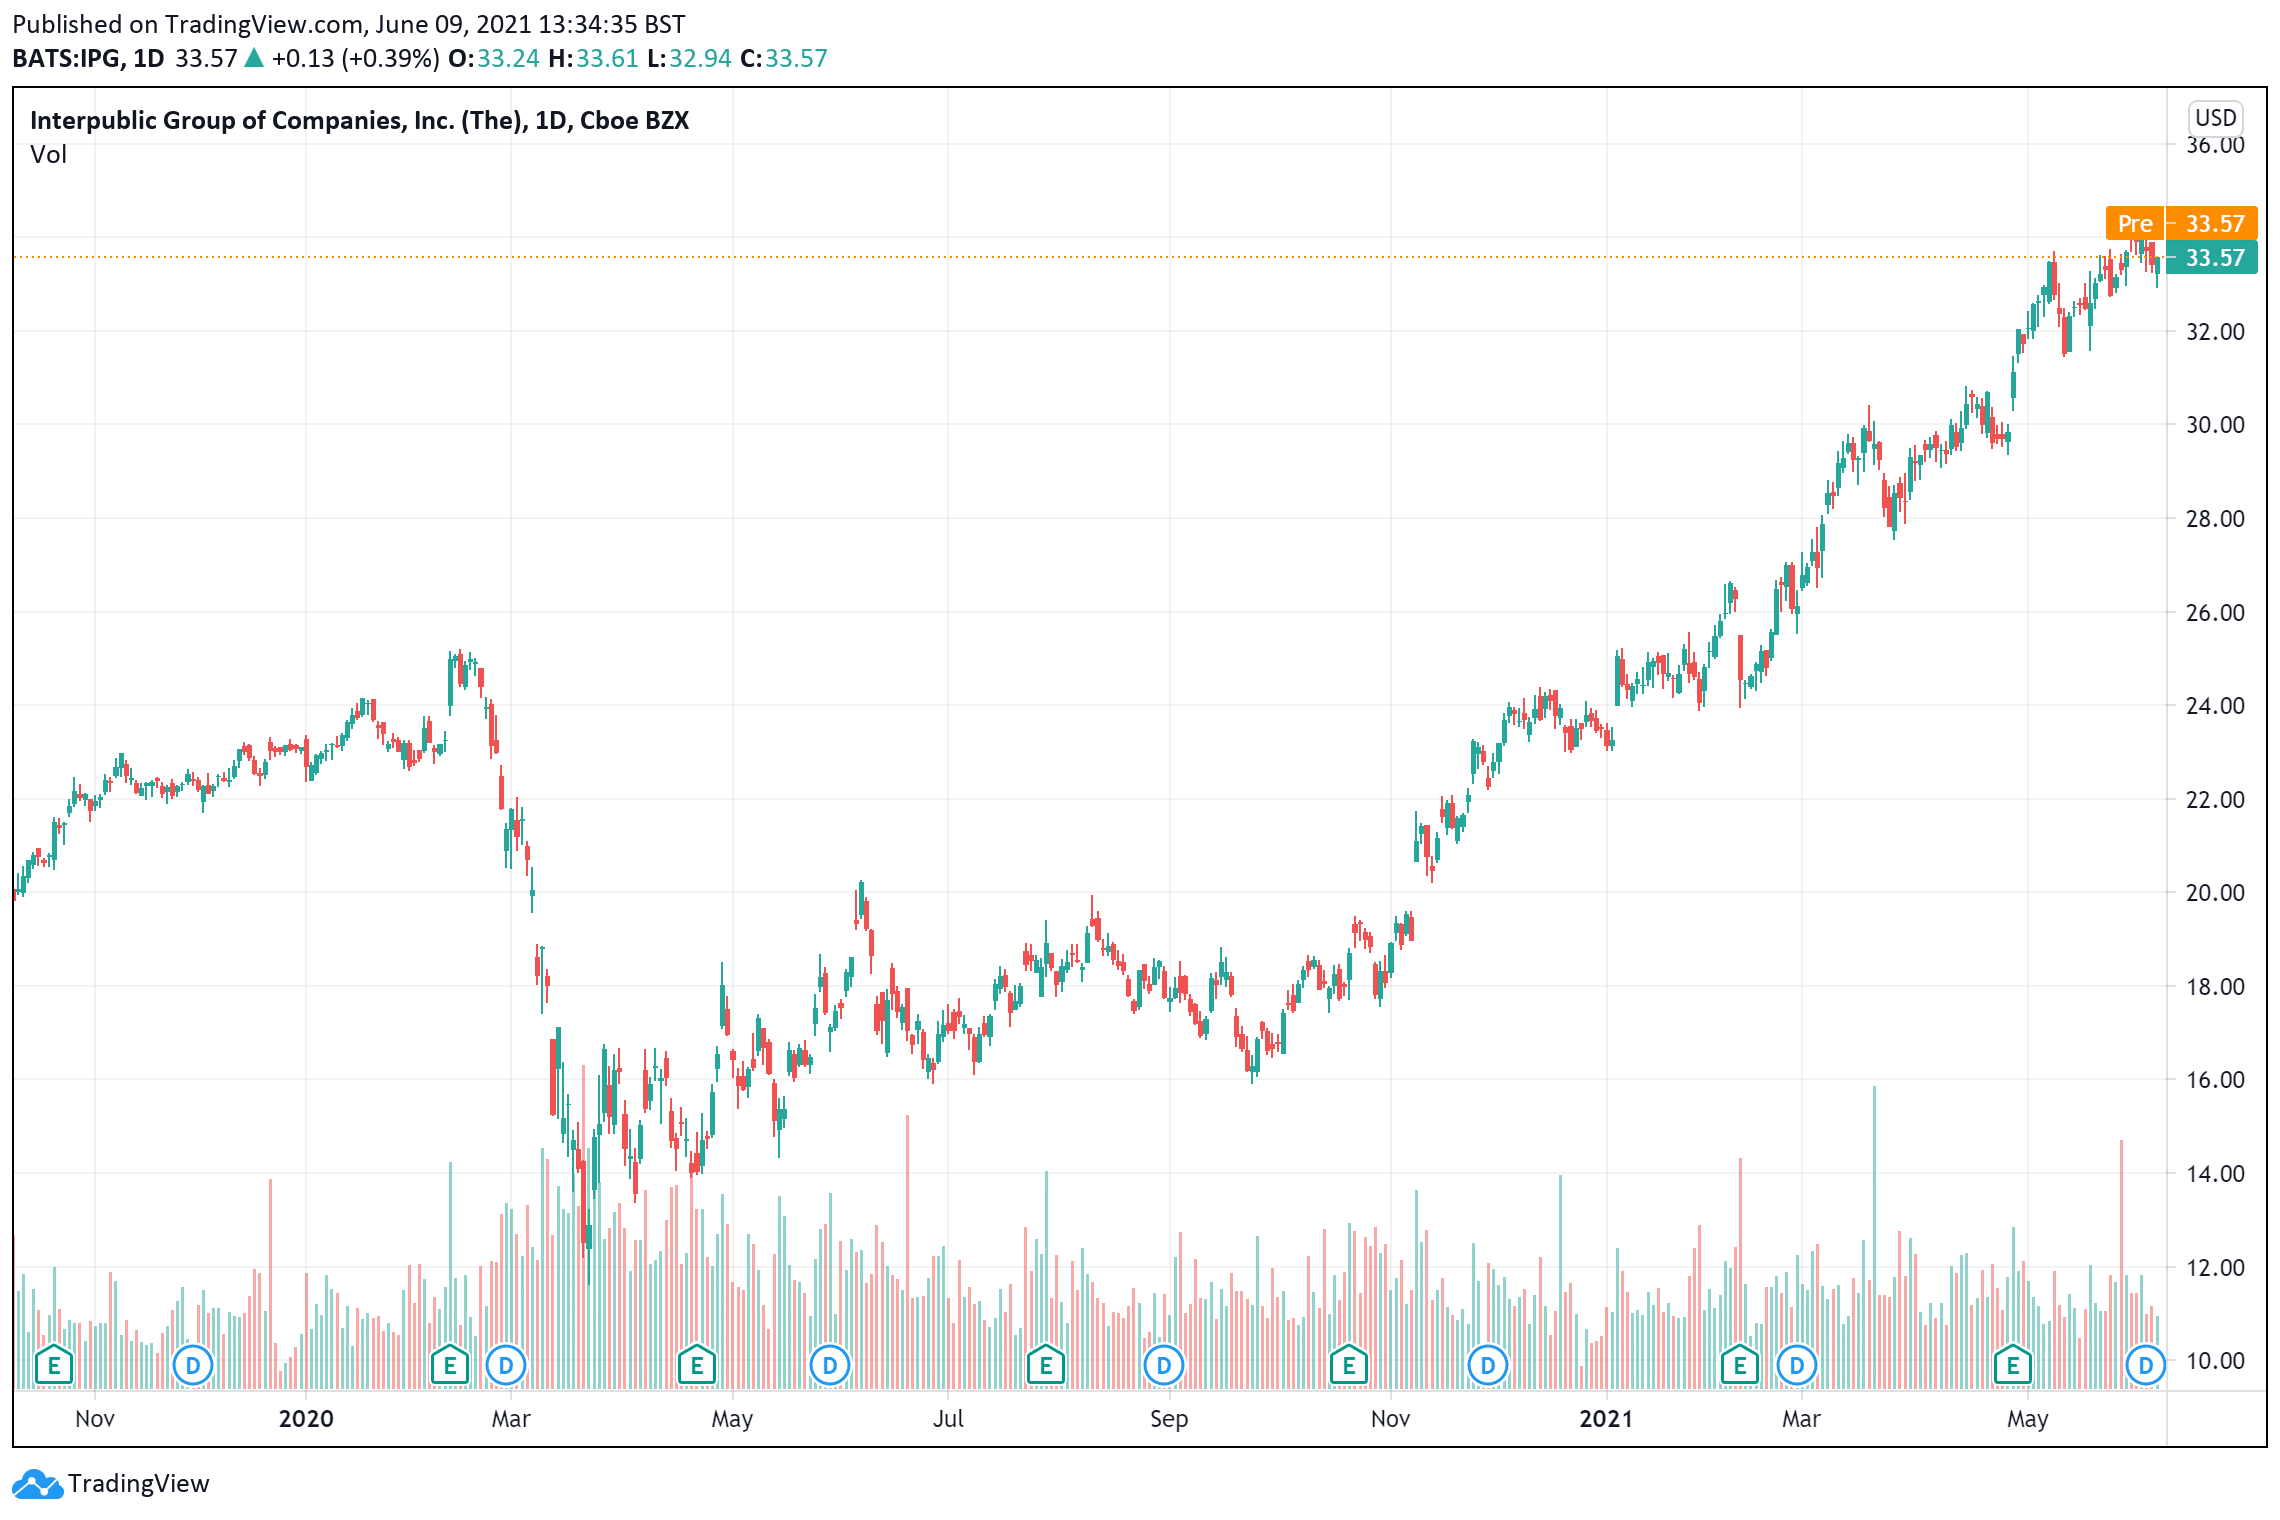
Task: Click the C:33.57 close value
Action: pyautogui.click(x=784, y=58)
